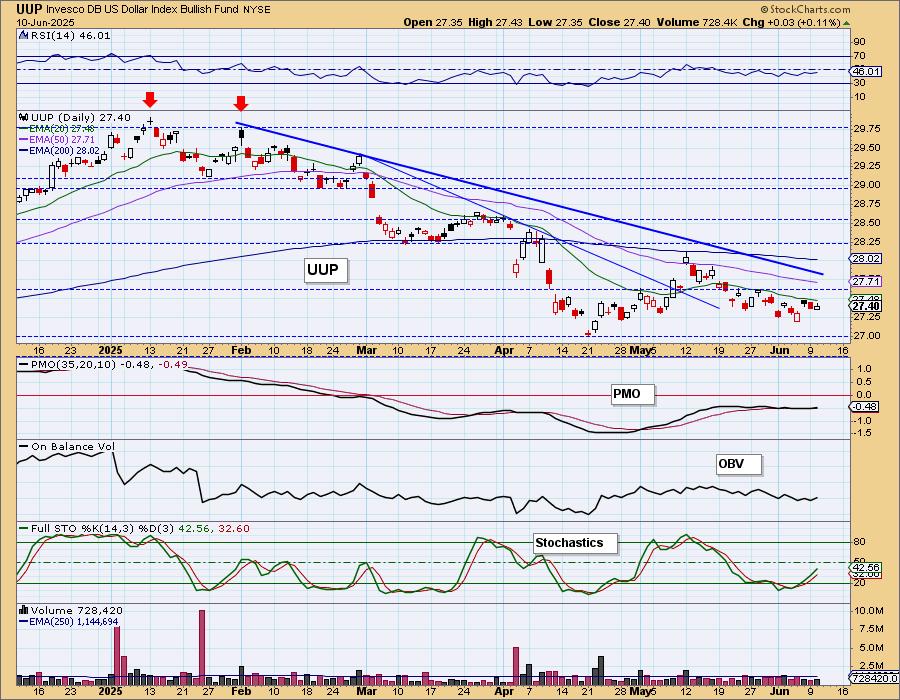Click the 46.01 RSI axis value tag
Image resolution: width=900 pixels, height=700 pixels.
tap(866, 71)
